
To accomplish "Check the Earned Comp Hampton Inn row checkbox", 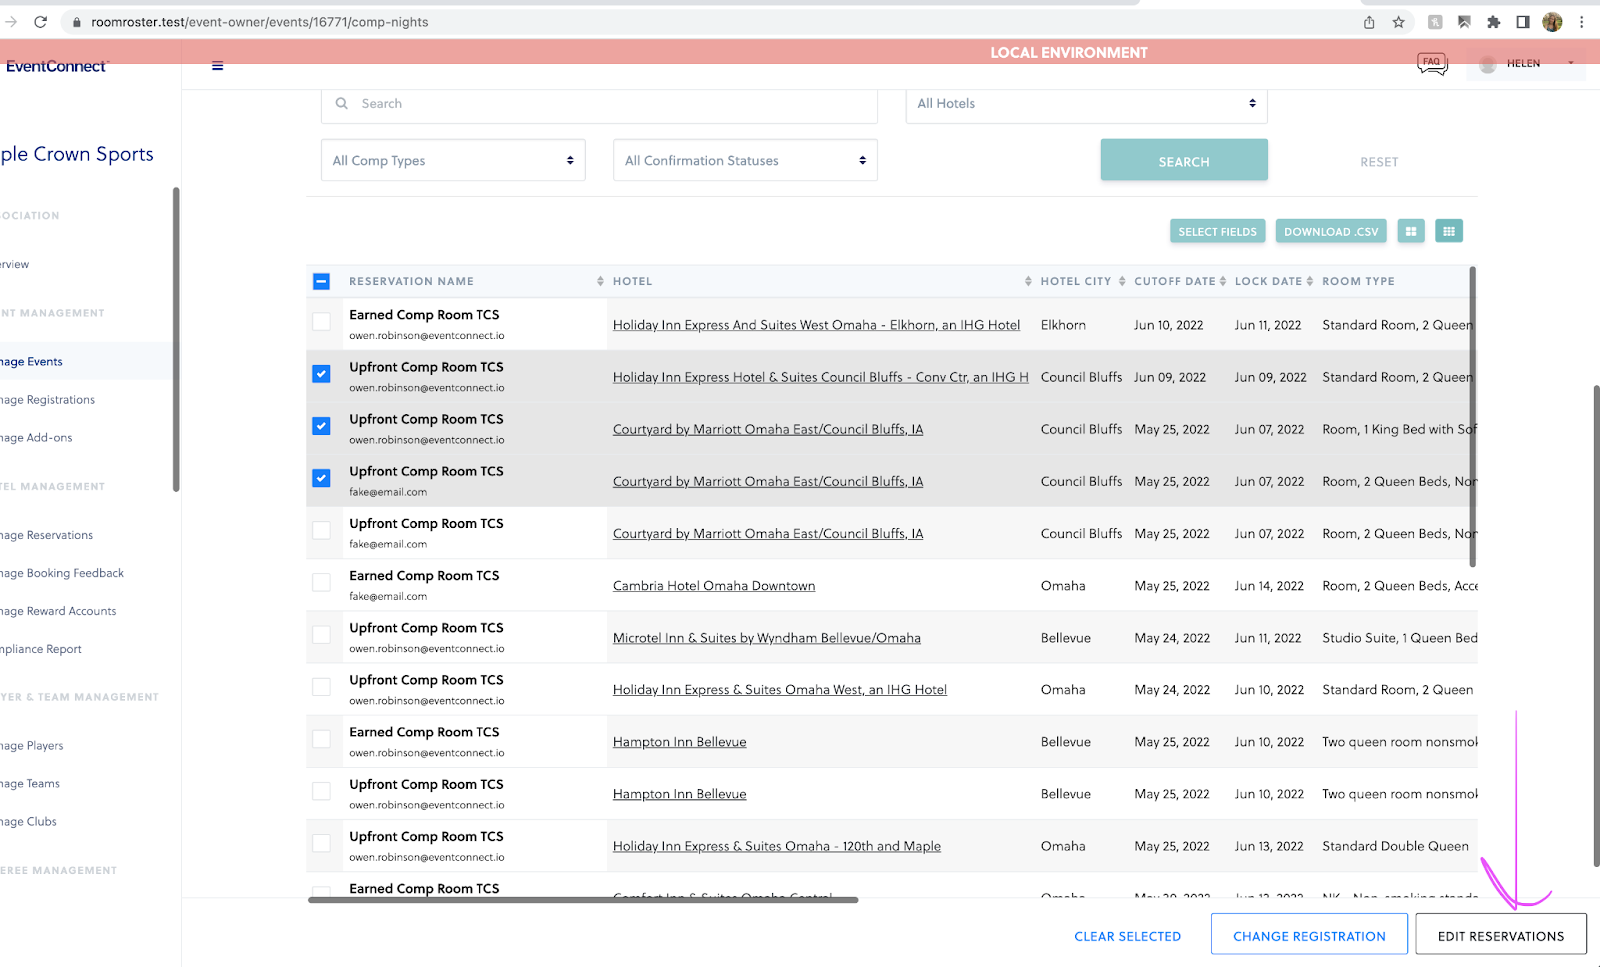I will (x=321, y=739).
